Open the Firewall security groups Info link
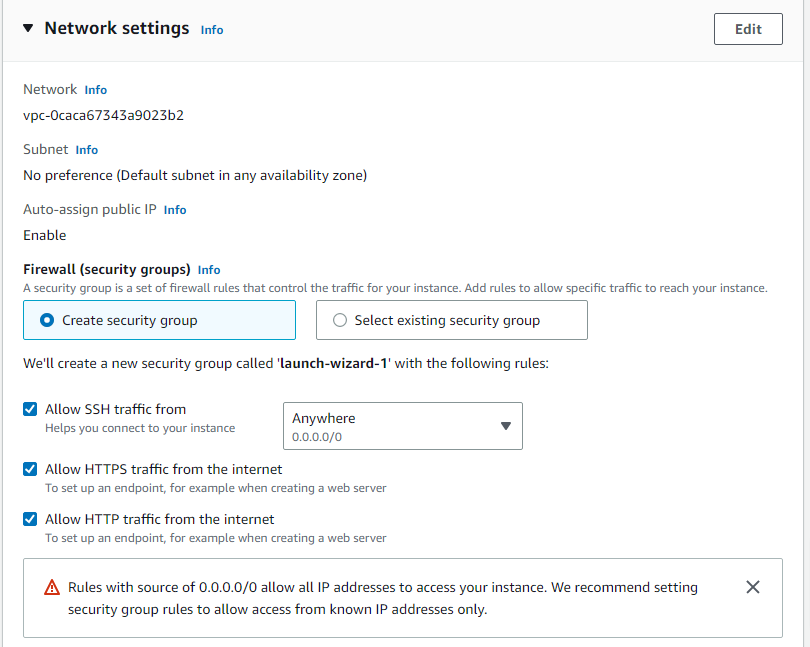Screen dimensions: 810x647 [209, 270]
